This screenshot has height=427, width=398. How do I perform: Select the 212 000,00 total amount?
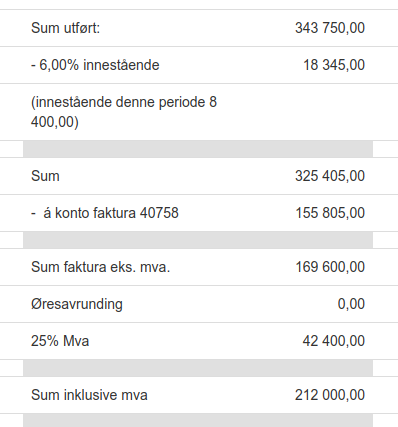(330, 395)
